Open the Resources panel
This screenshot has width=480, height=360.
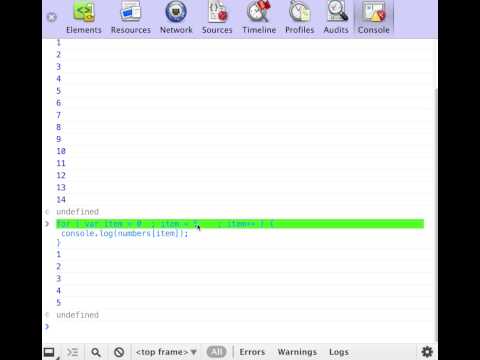[x=131, y=18]
